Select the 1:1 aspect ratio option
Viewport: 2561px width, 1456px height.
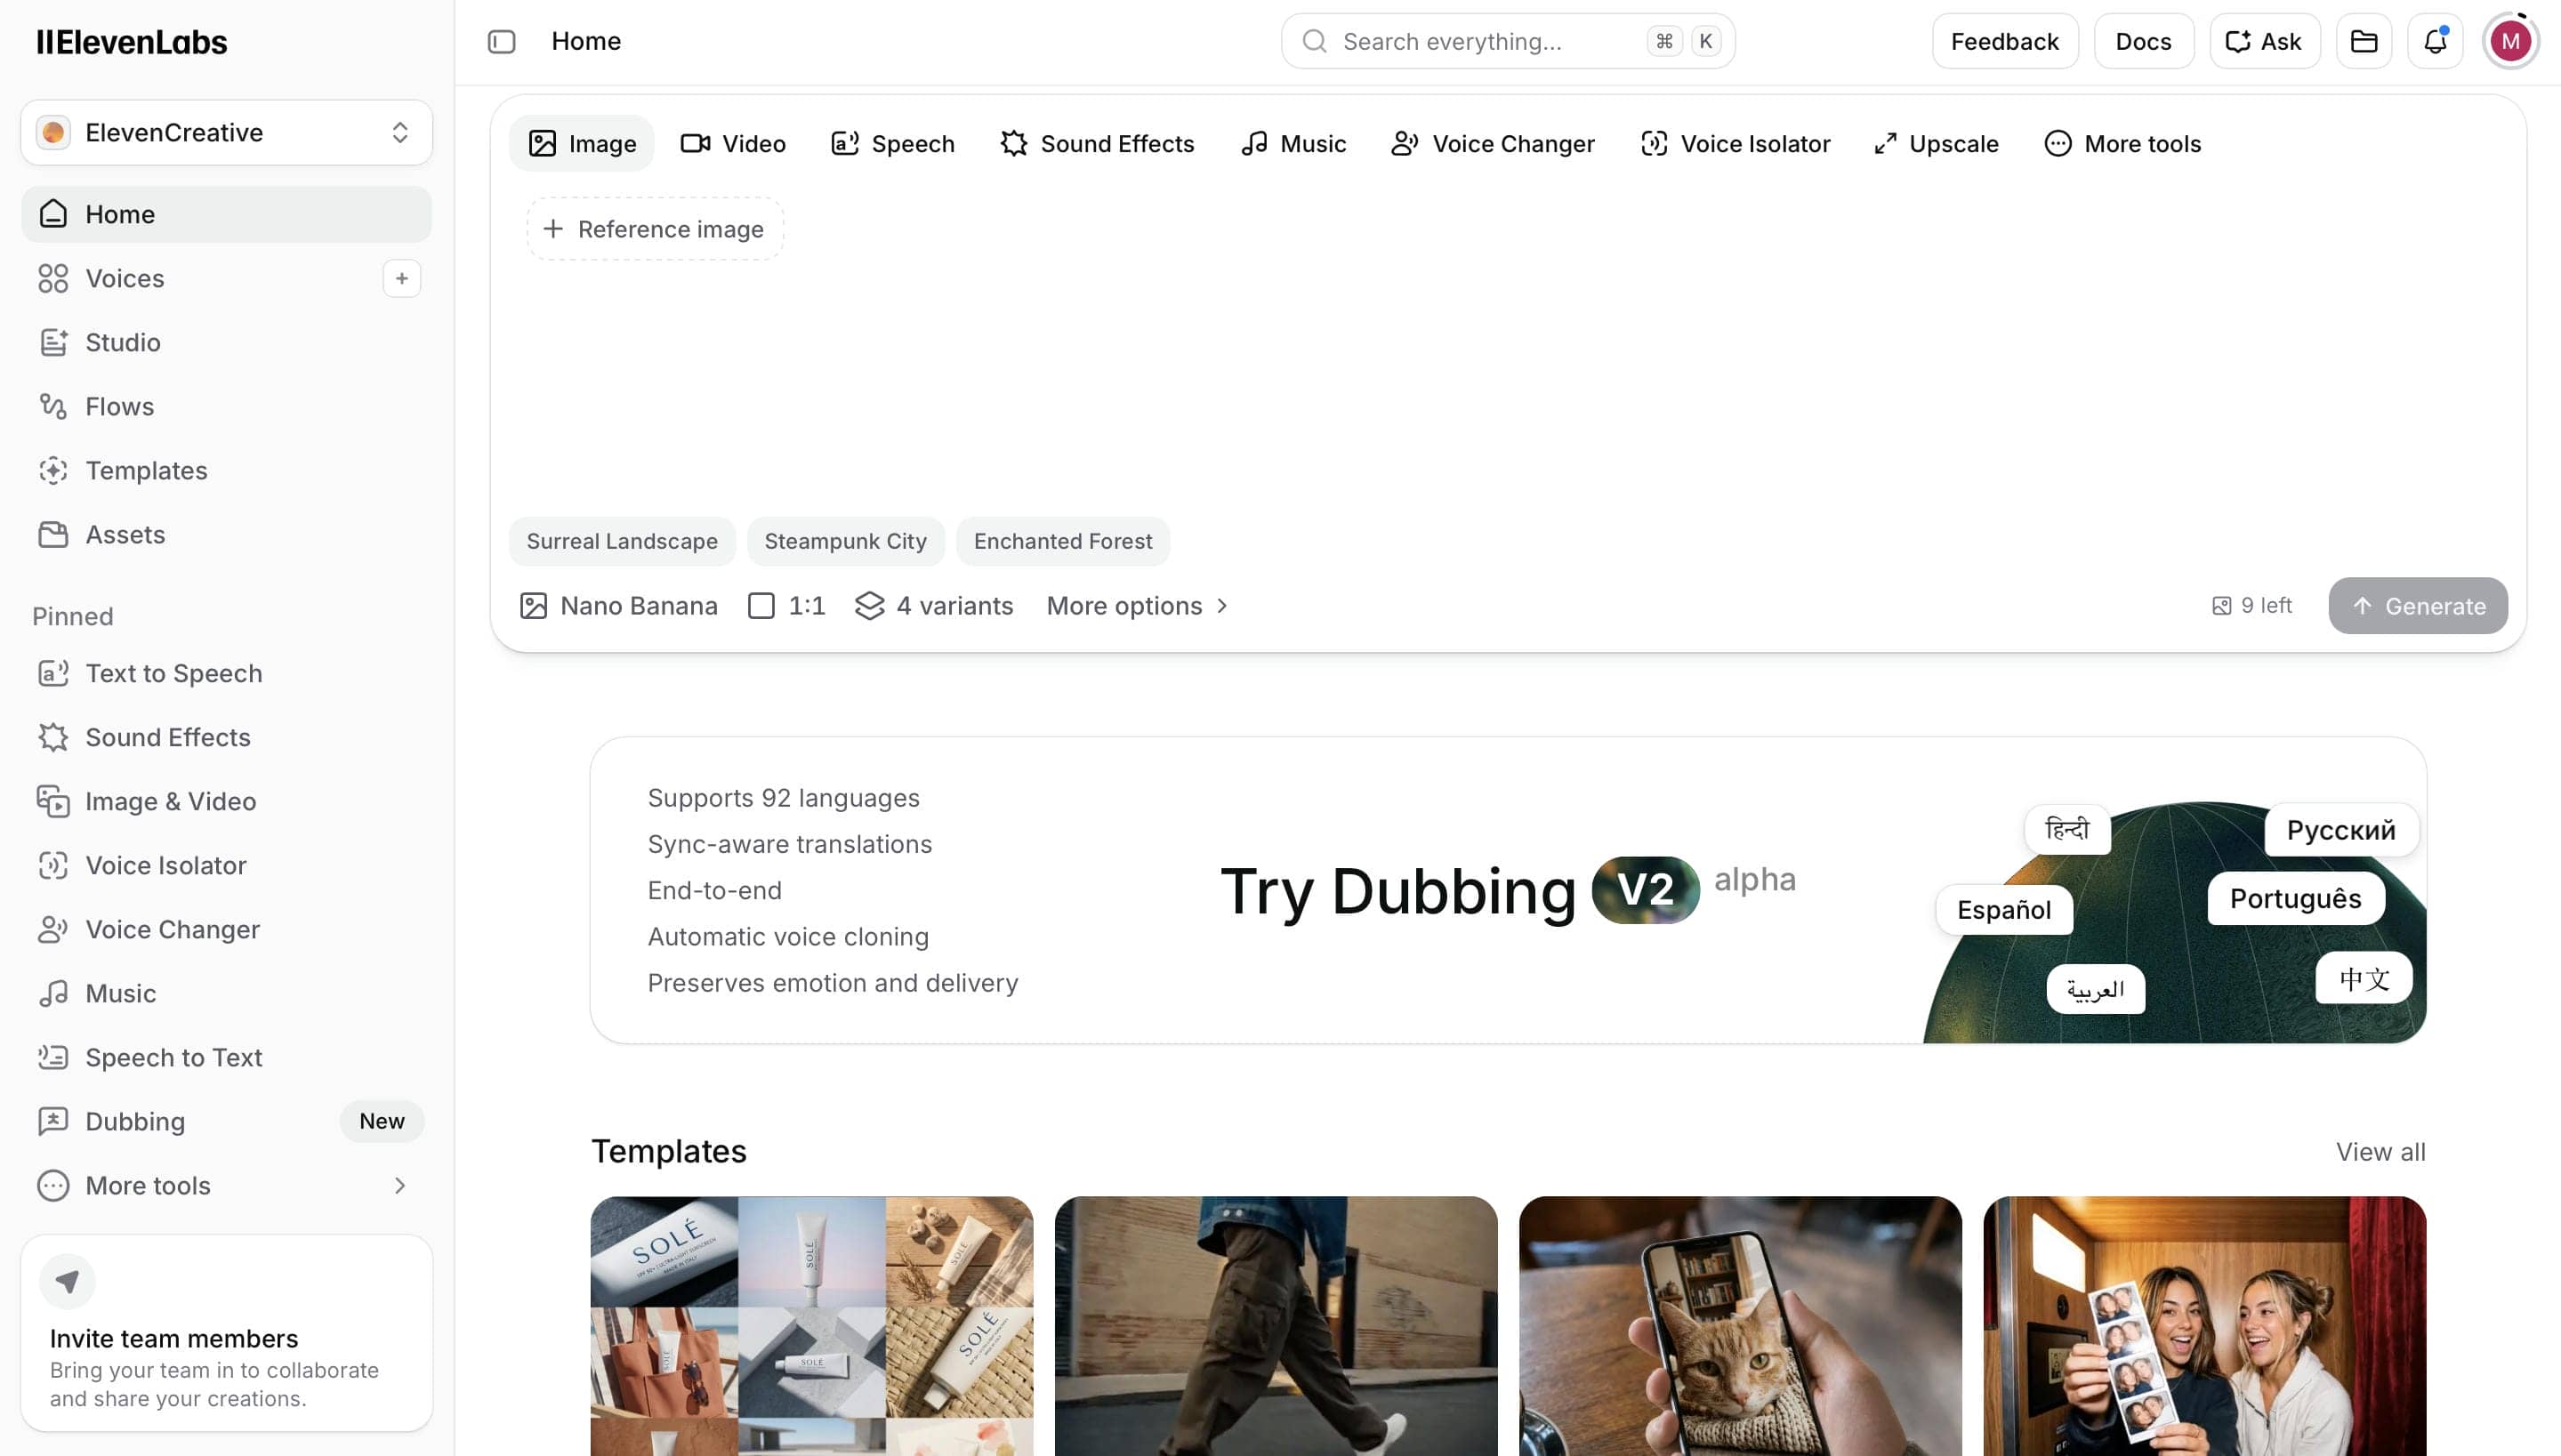click(x=786, y=606)
